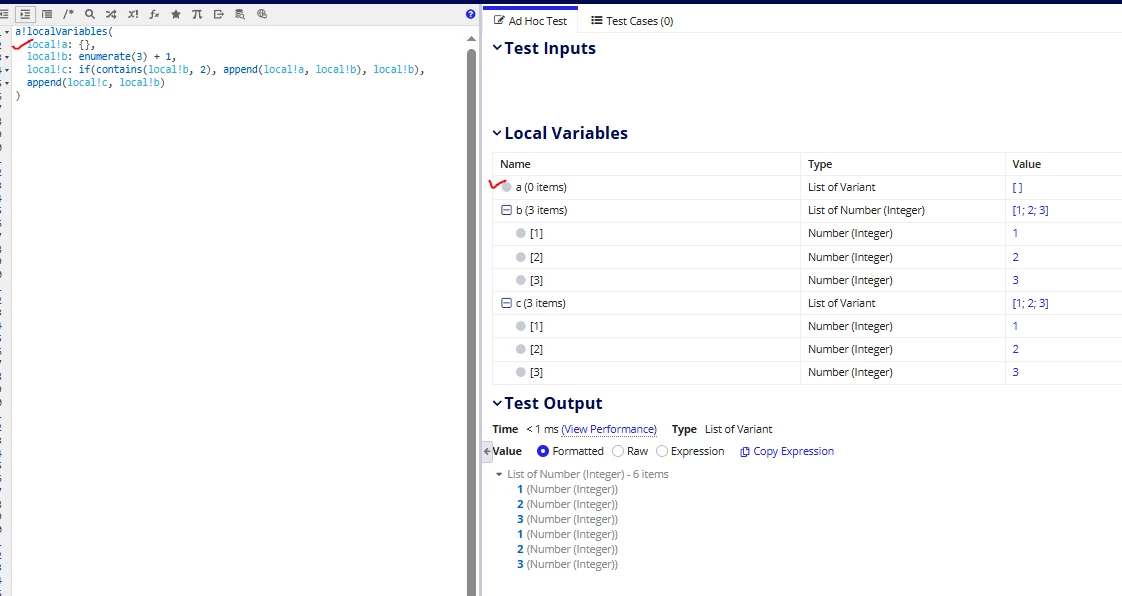Click the scroll-up arrow of code editor
The width and height of the screenshot is (1122, 596).
click(x=471, y=39)
